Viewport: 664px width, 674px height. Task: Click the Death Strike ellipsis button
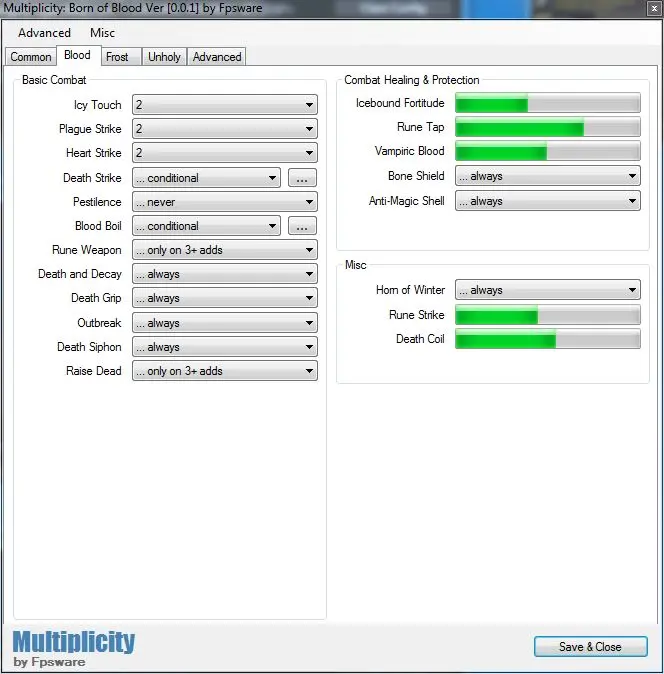tap(302, 178)
